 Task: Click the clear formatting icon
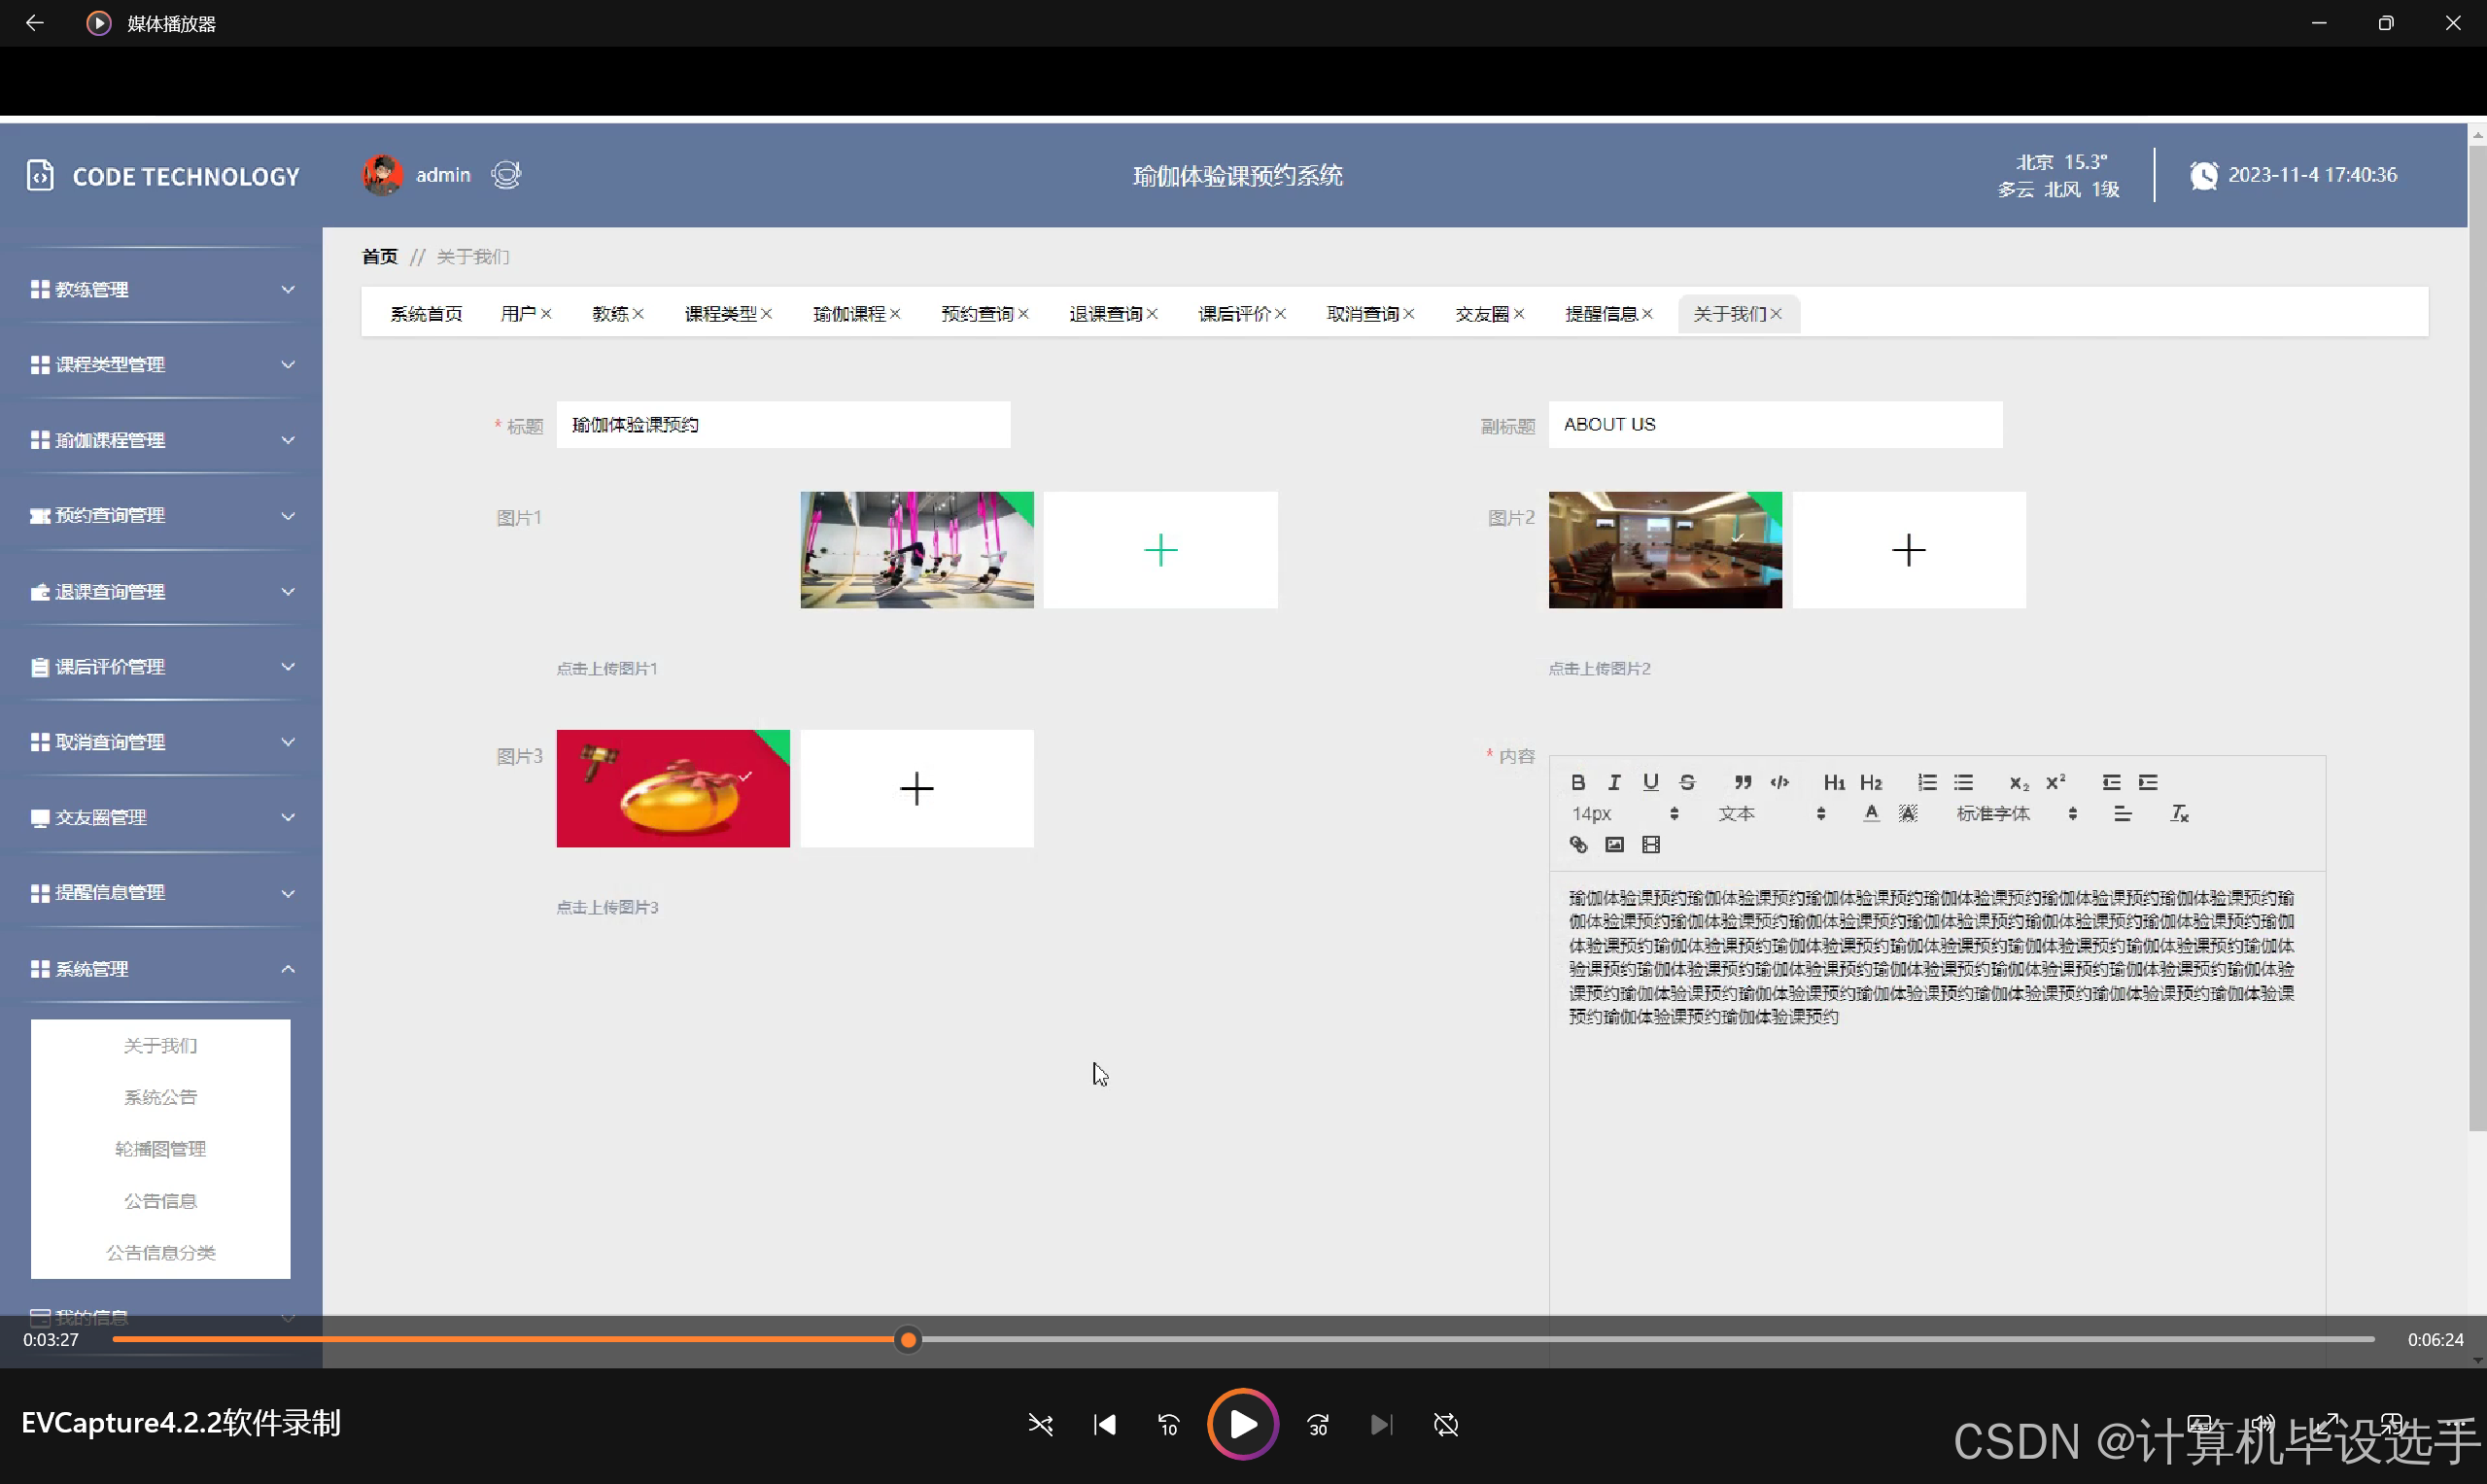click(2179, 814)
